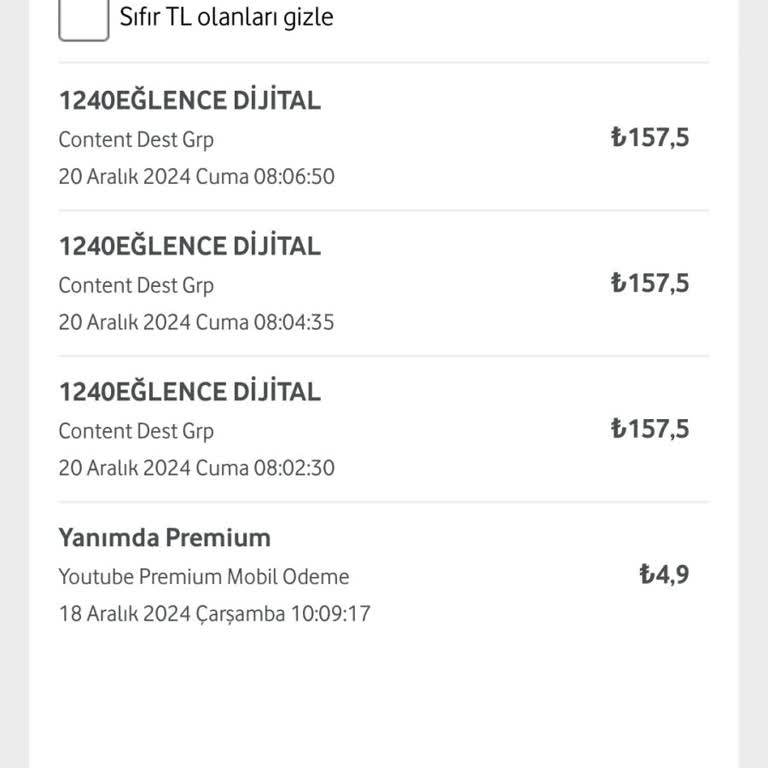Image resolution: width=768 pixels, height=768 pixels.
Task: Click Content Dest Grp text above 08:04:35 date
Action: (136, 285)
